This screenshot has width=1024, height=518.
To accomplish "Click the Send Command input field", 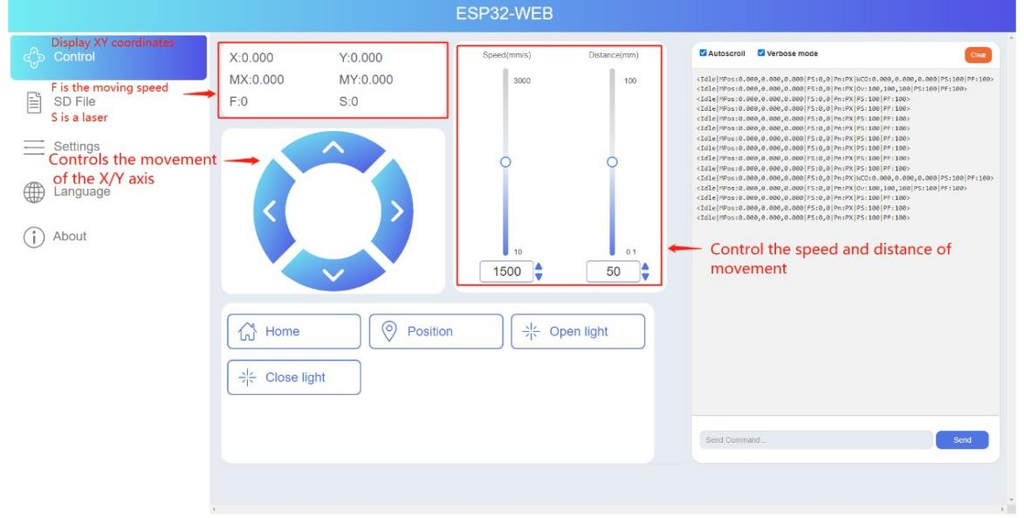I will pyautogui.click(x=815, y=440).
